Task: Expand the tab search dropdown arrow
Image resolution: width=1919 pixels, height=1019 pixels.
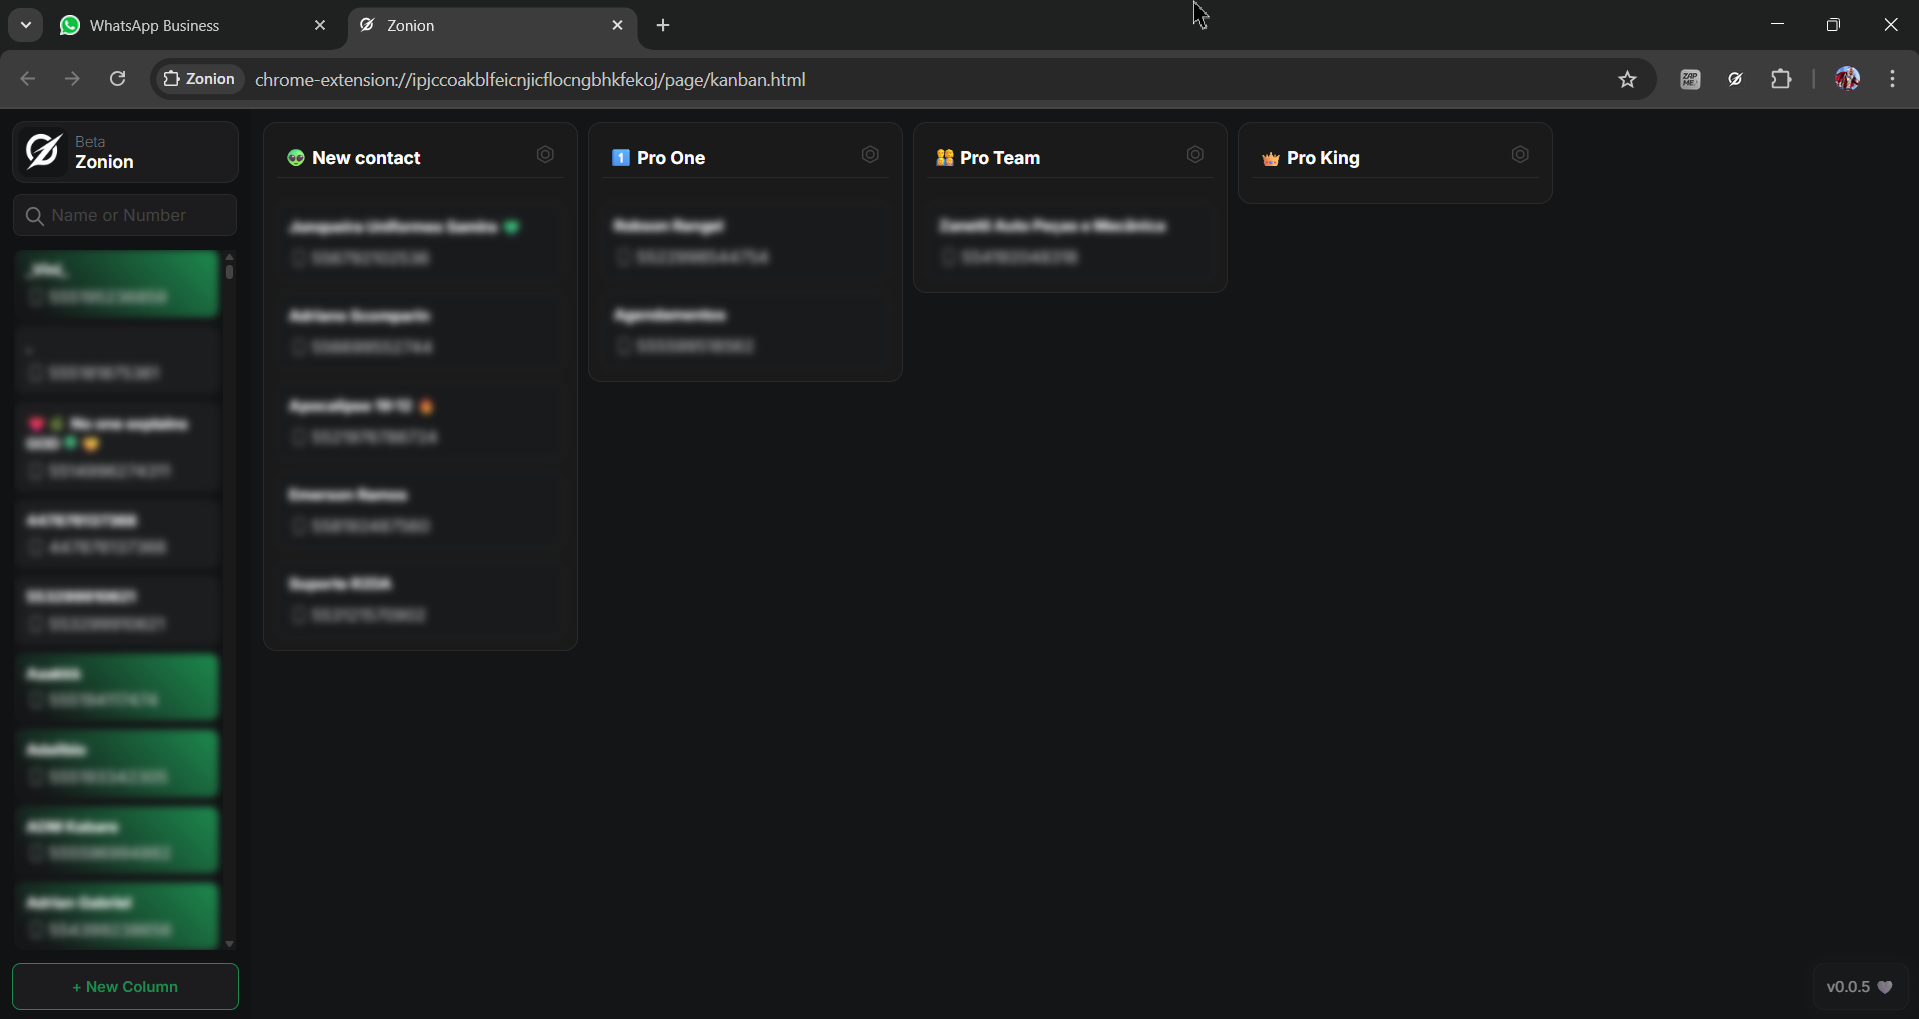Action: pos(26,25)
